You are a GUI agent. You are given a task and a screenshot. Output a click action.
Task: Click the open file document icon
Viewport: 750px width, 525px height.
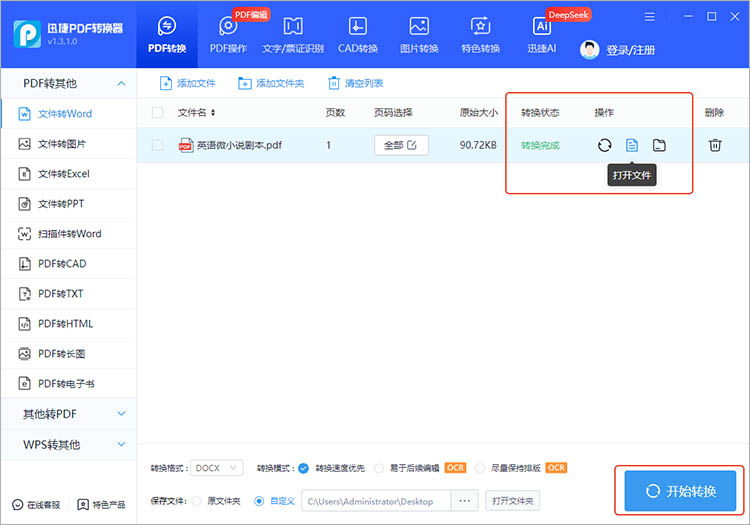(631, 145)
